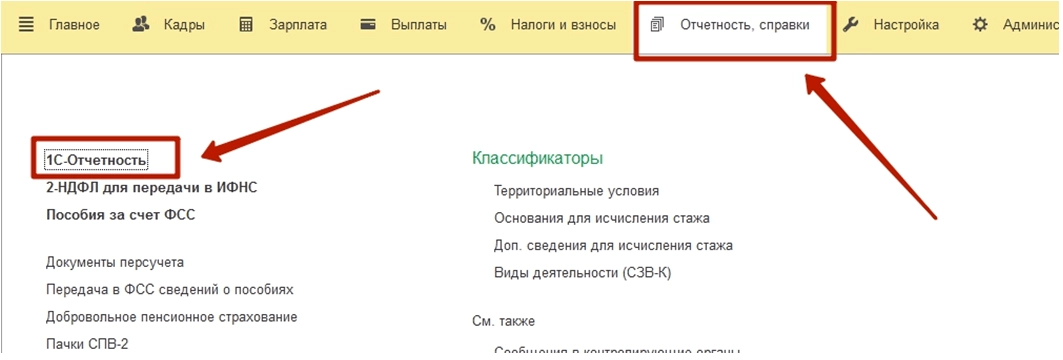Open the 1С-Отчетность link
This screenshot has height=360, width=1063.
coord(96,160)
